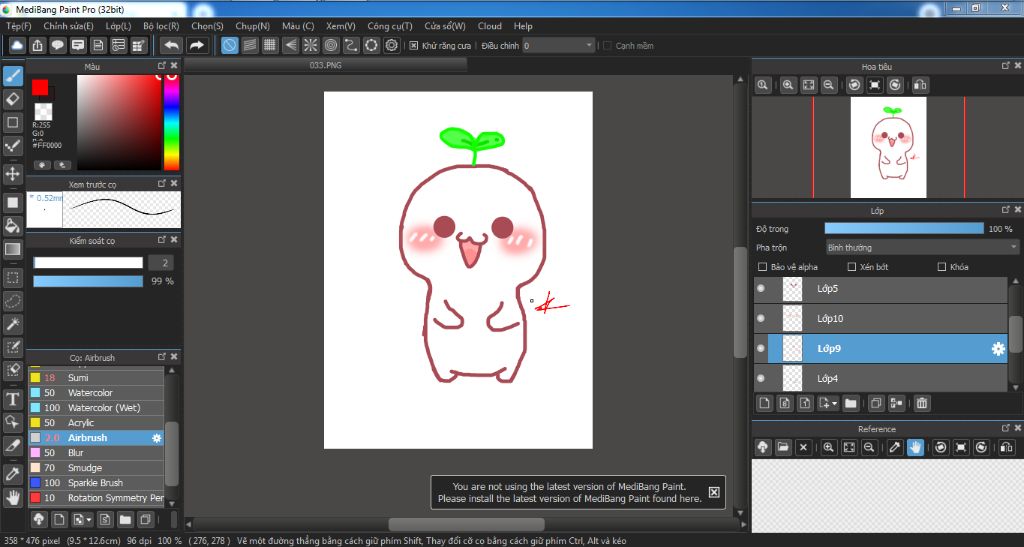Zoom out in the Navigator panel
The width and height of the screenshot is (1024, 547).
[x=829, y=85]
